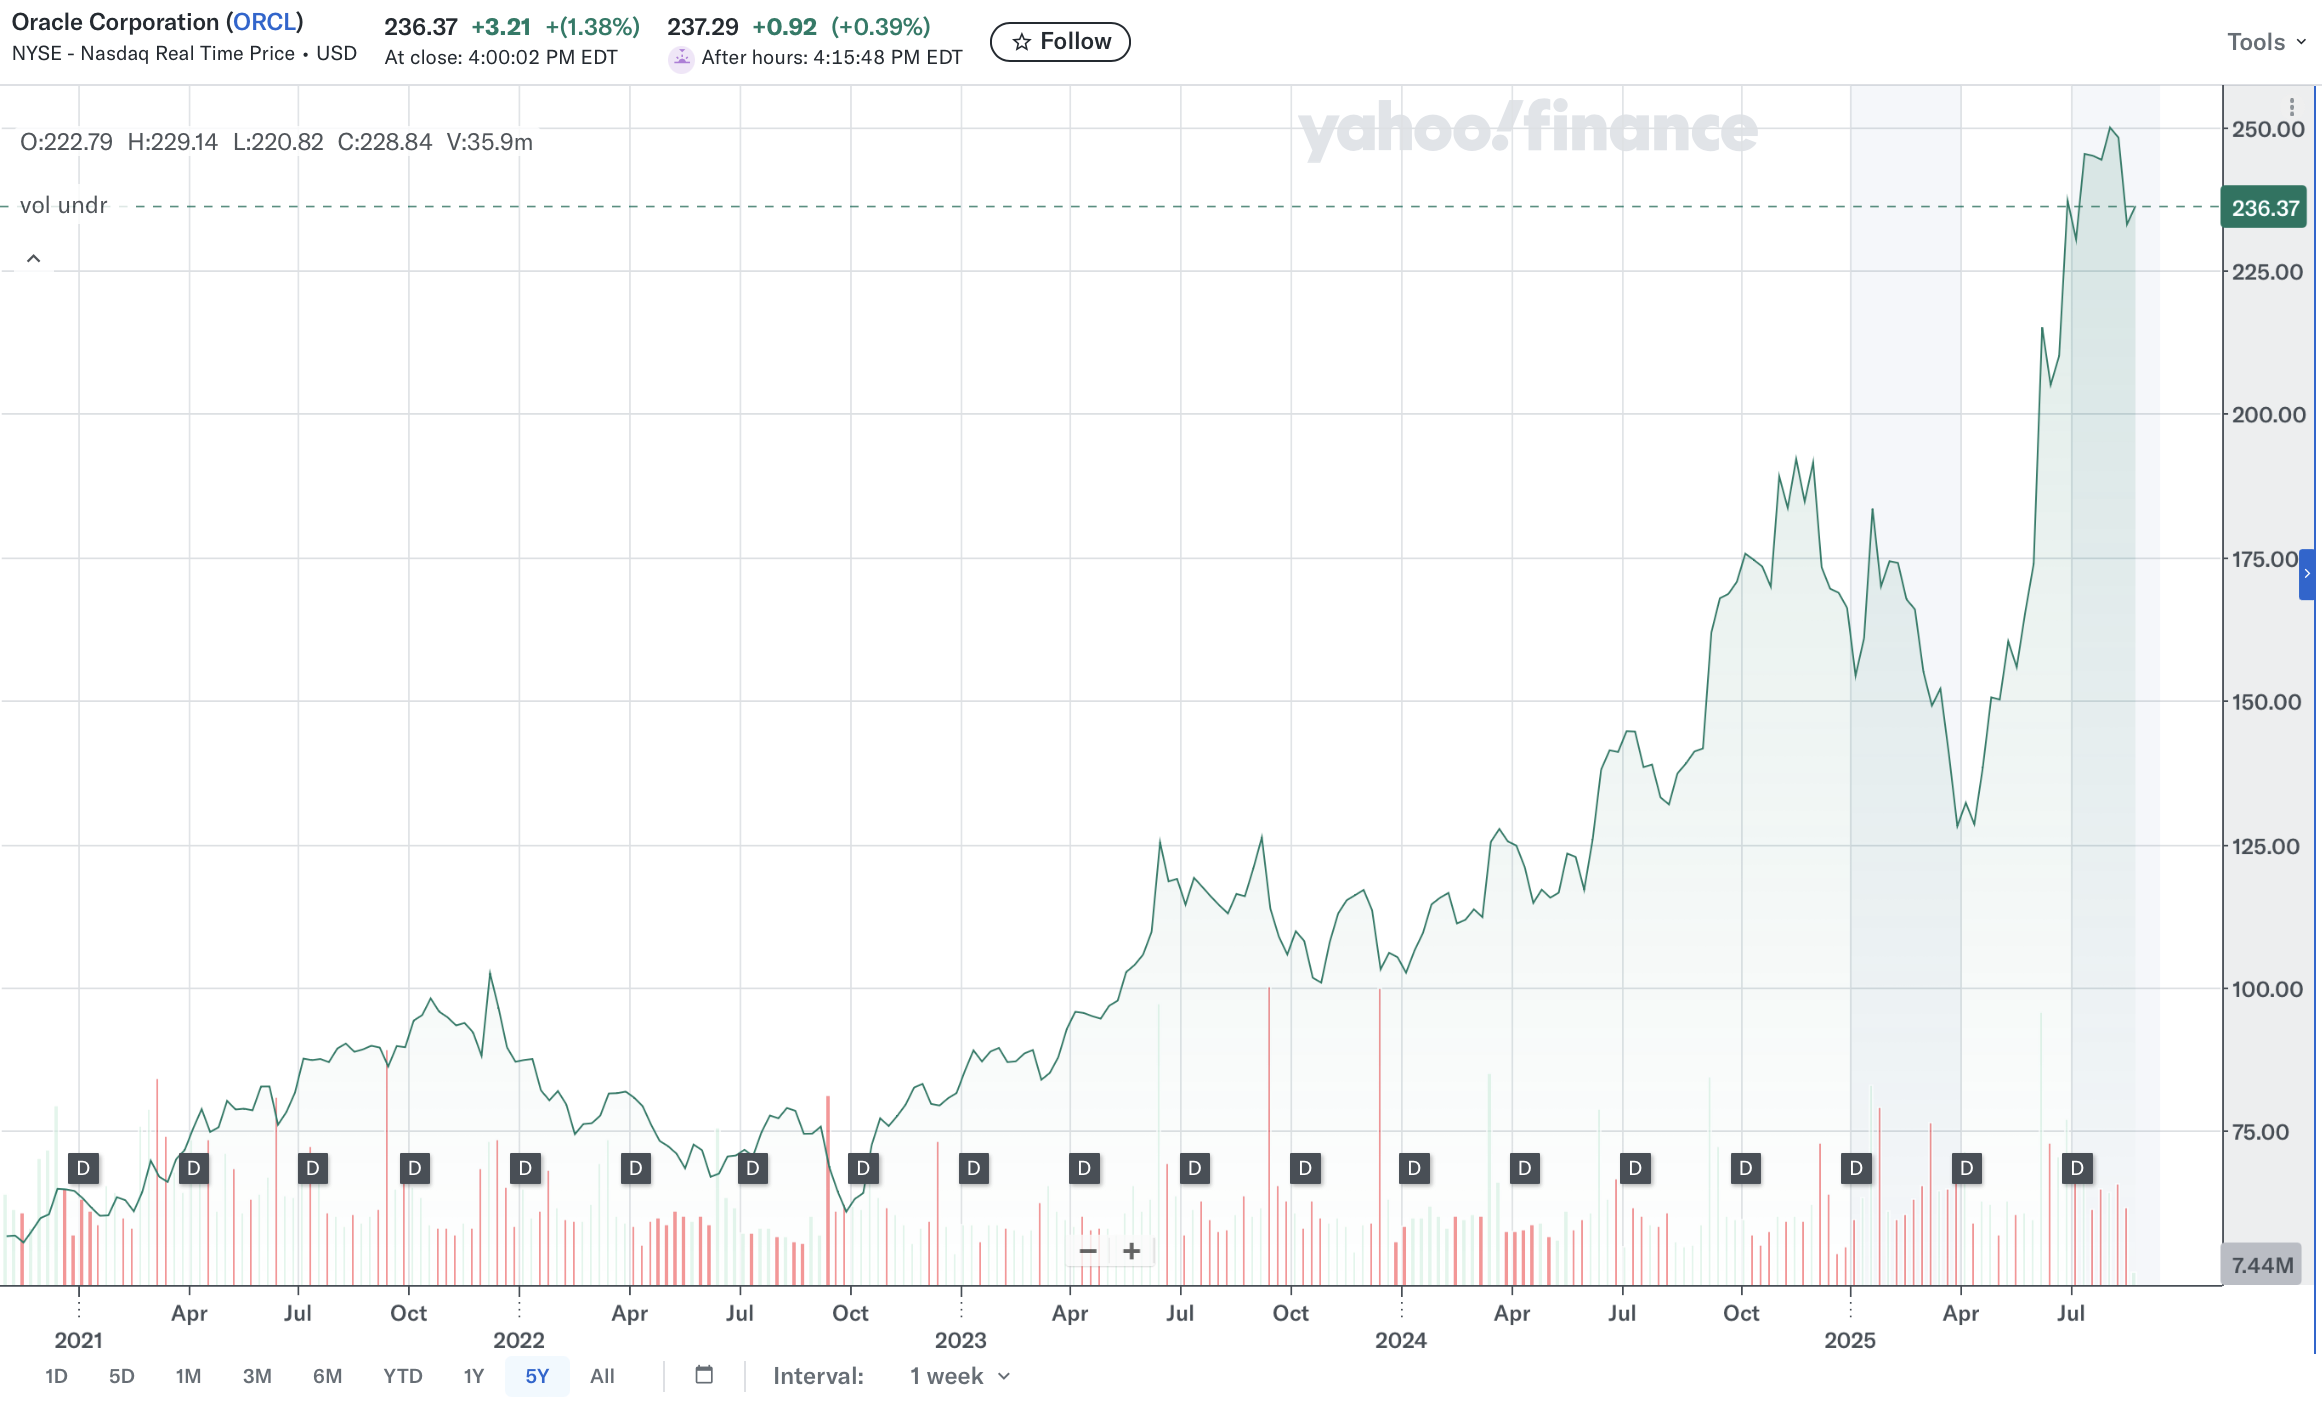Image resolution: width=2322 pixels, height=1410 pixels.
Task: Collapse the vol undr indicator panel chevron
Action: pyautogui.click(x=33, y=259)
